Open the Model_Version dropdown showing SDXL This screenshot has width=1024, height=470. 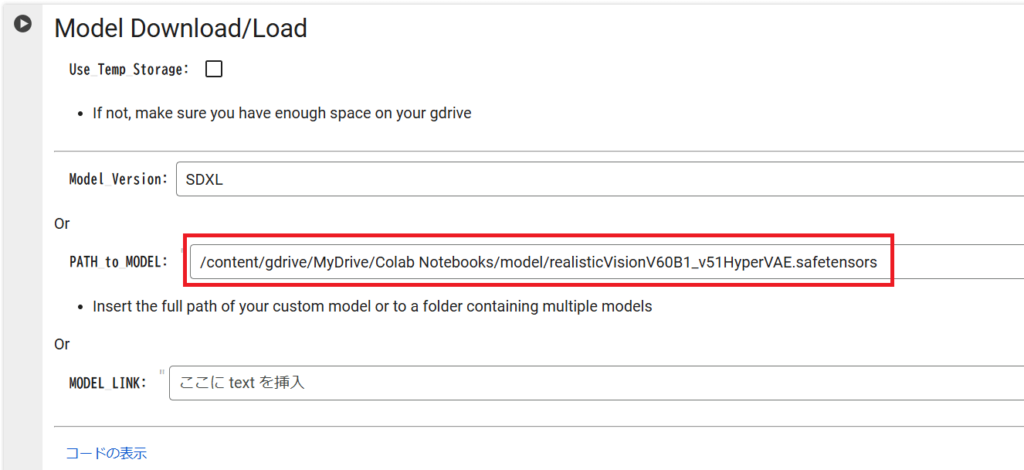tap(598, 180)
